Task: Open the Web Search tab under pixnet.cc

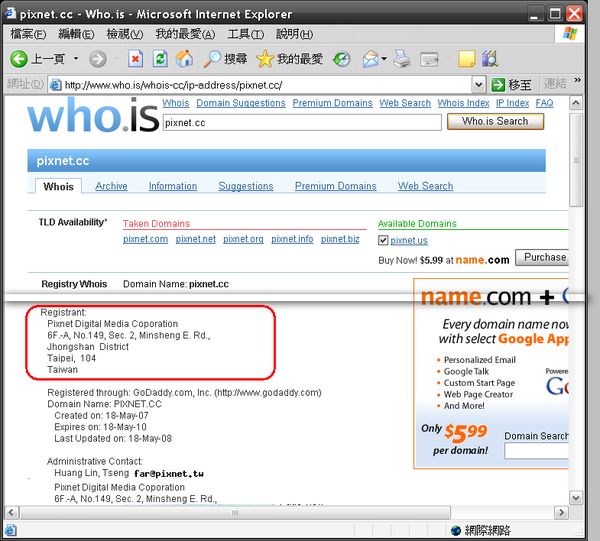Action: point(426,186)
